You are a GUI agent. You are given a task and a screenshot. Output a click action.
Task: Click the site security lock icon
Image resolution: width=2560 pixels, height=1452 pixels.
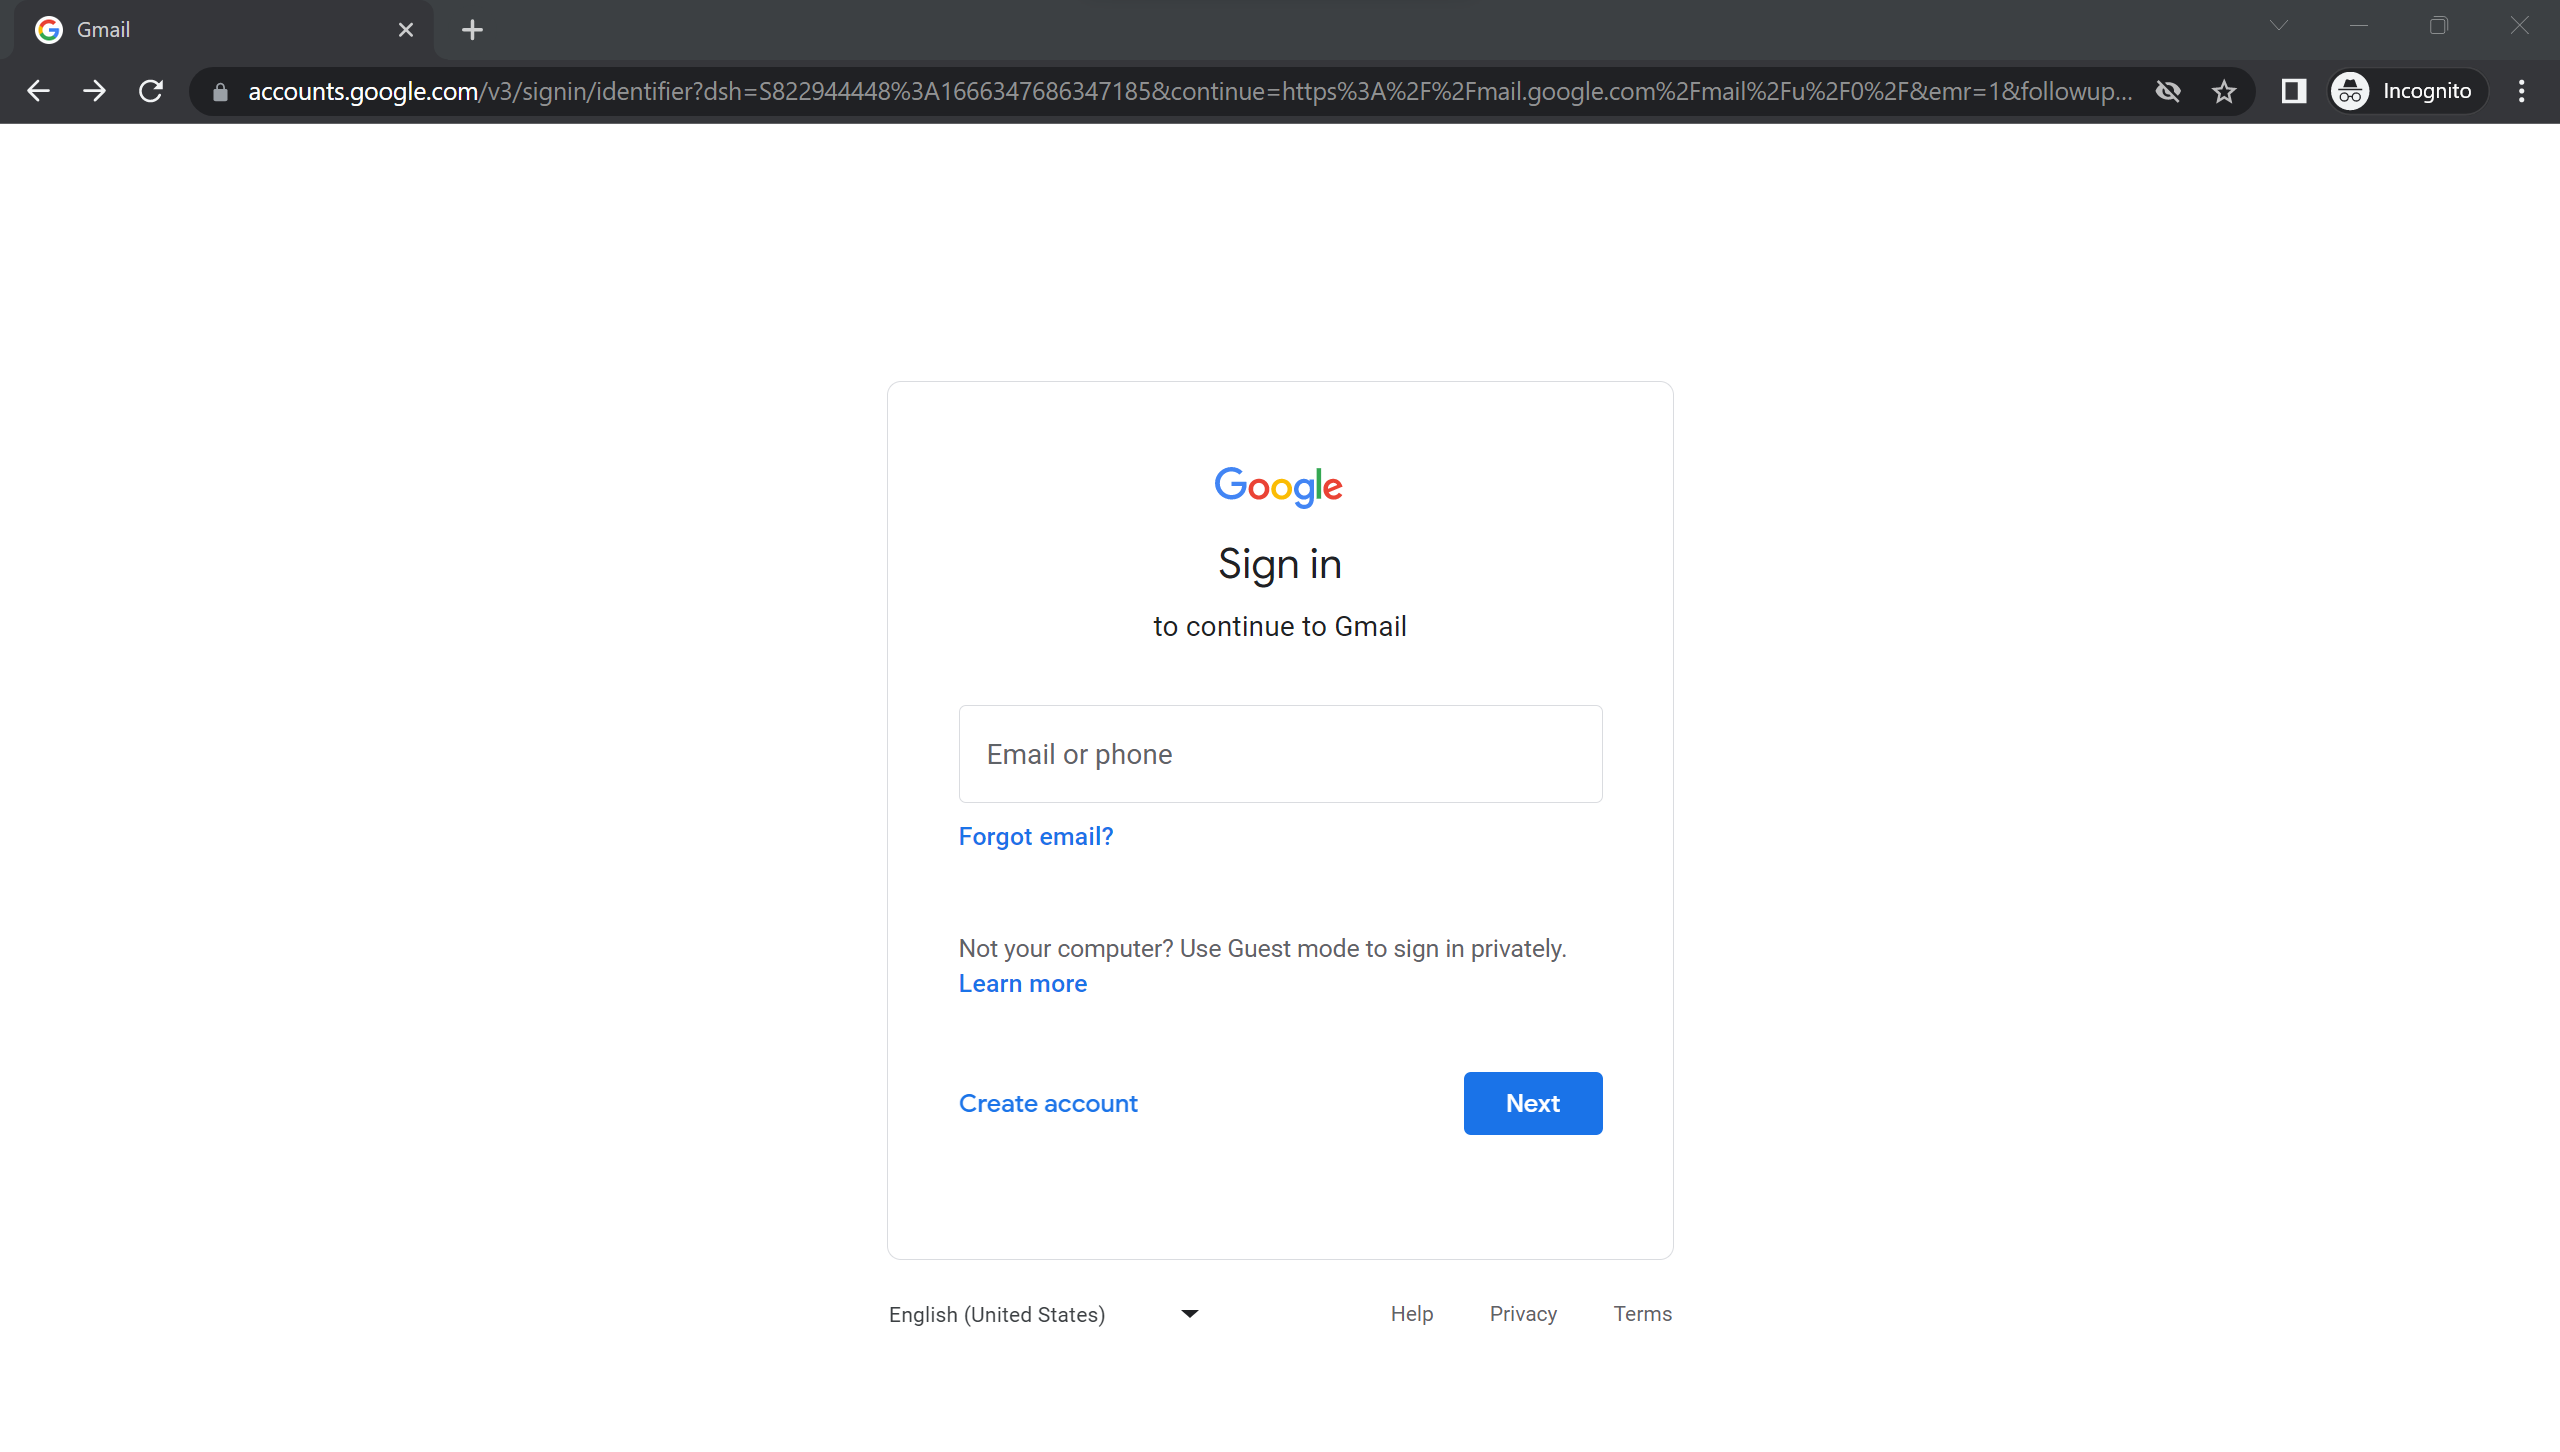click(x=218, y=91)
